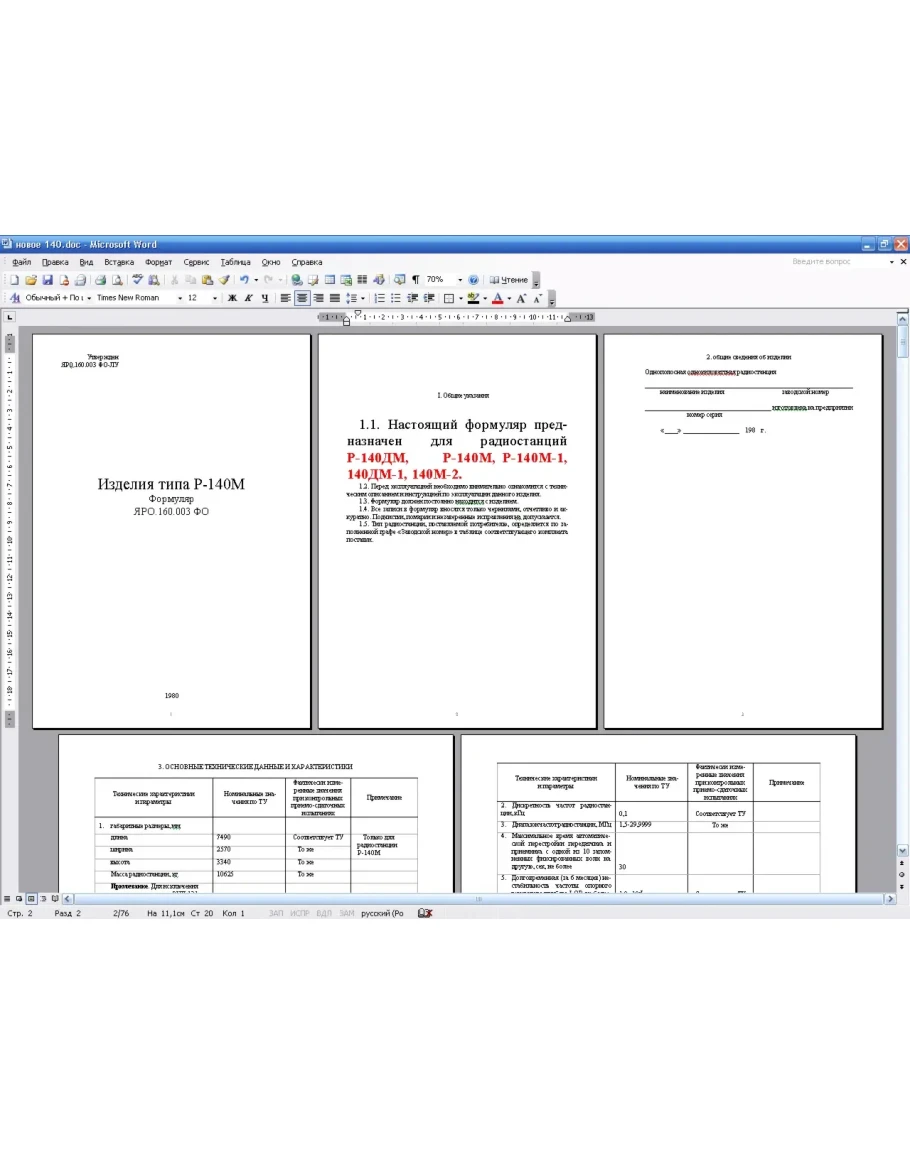
Task: Click the spelling check icon
Action: coord(138,280)
